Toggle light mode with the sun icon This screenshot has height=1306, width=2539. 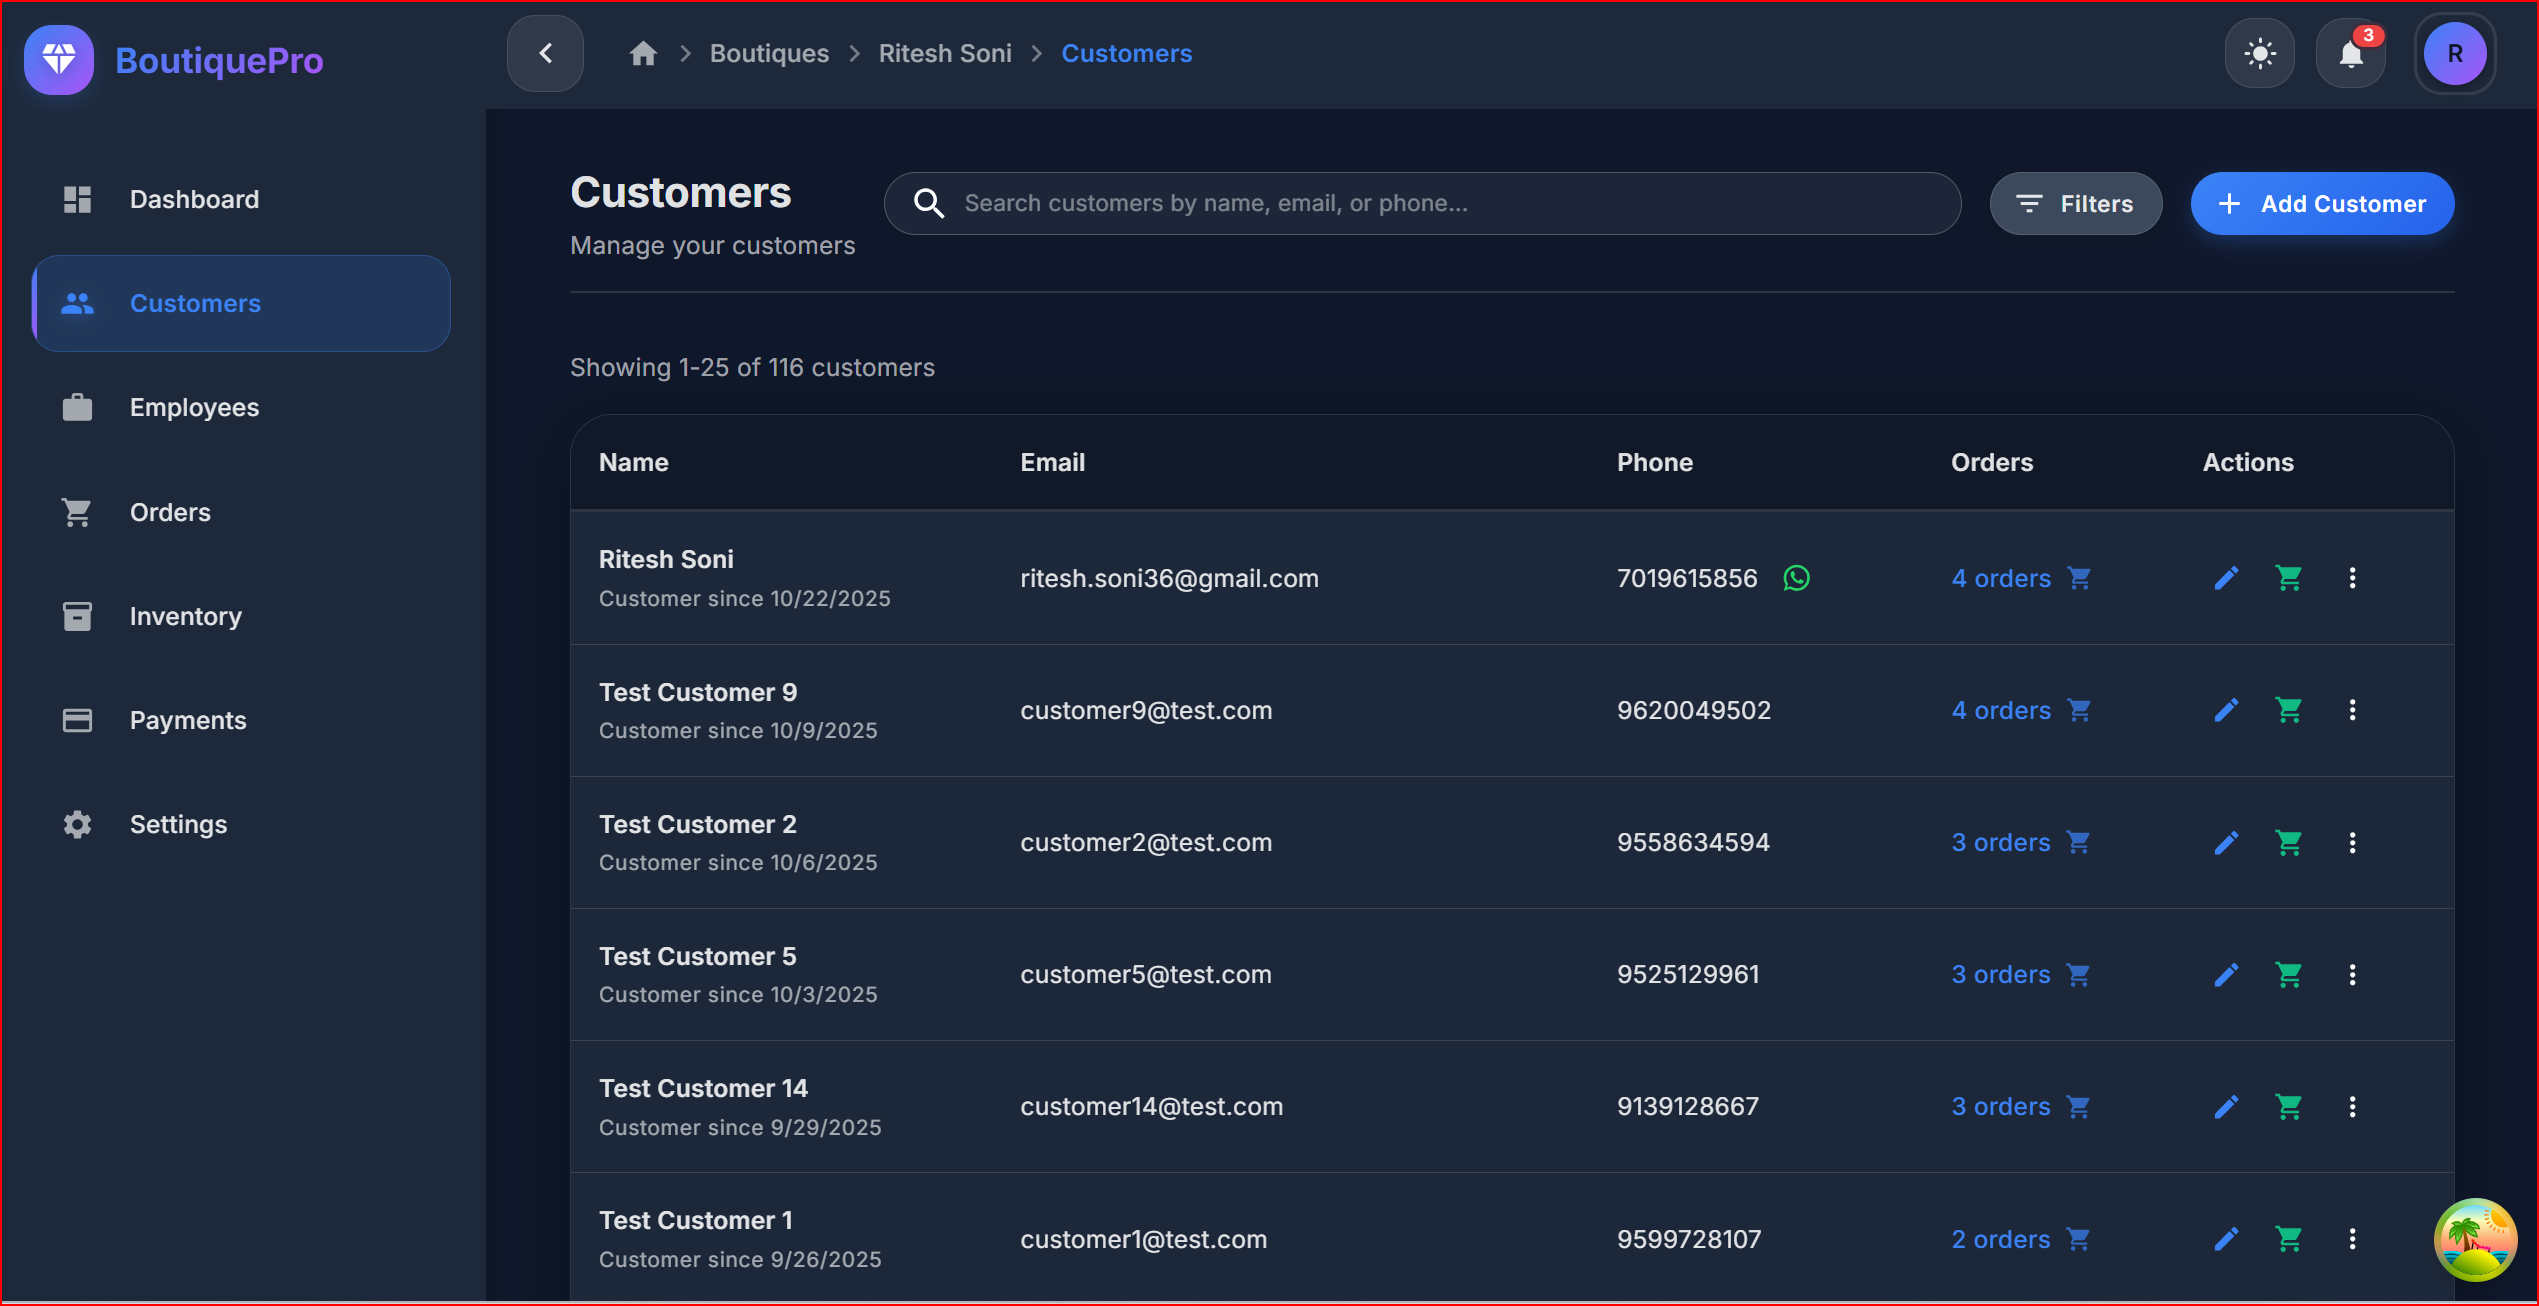point(2260,54)
